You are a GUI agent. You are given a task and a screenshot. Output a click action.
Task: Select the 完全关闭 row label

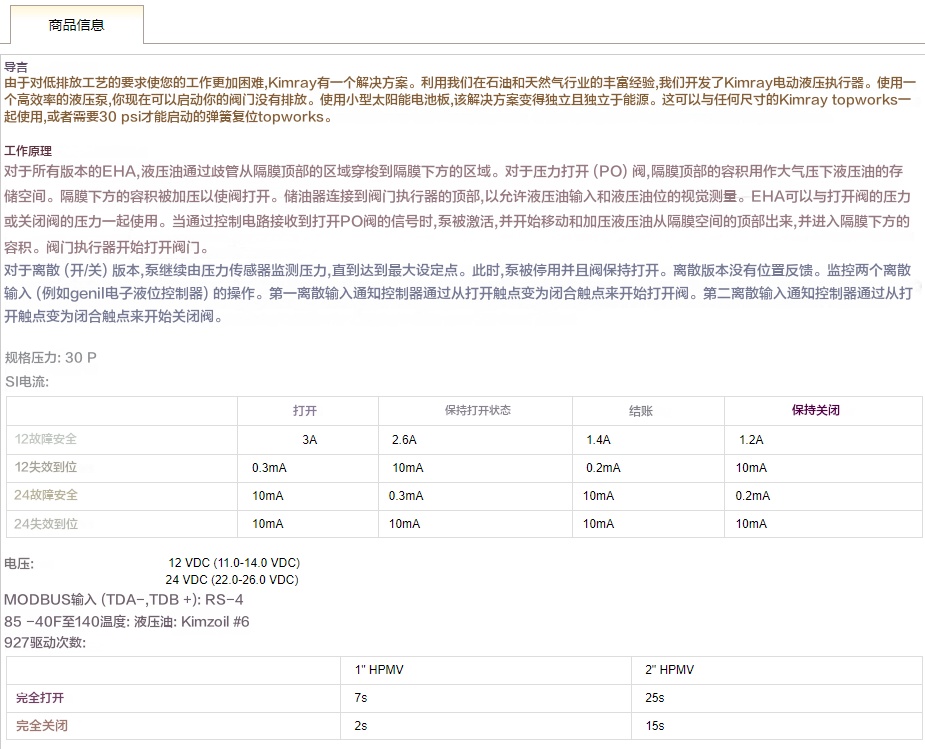[41, 726]
